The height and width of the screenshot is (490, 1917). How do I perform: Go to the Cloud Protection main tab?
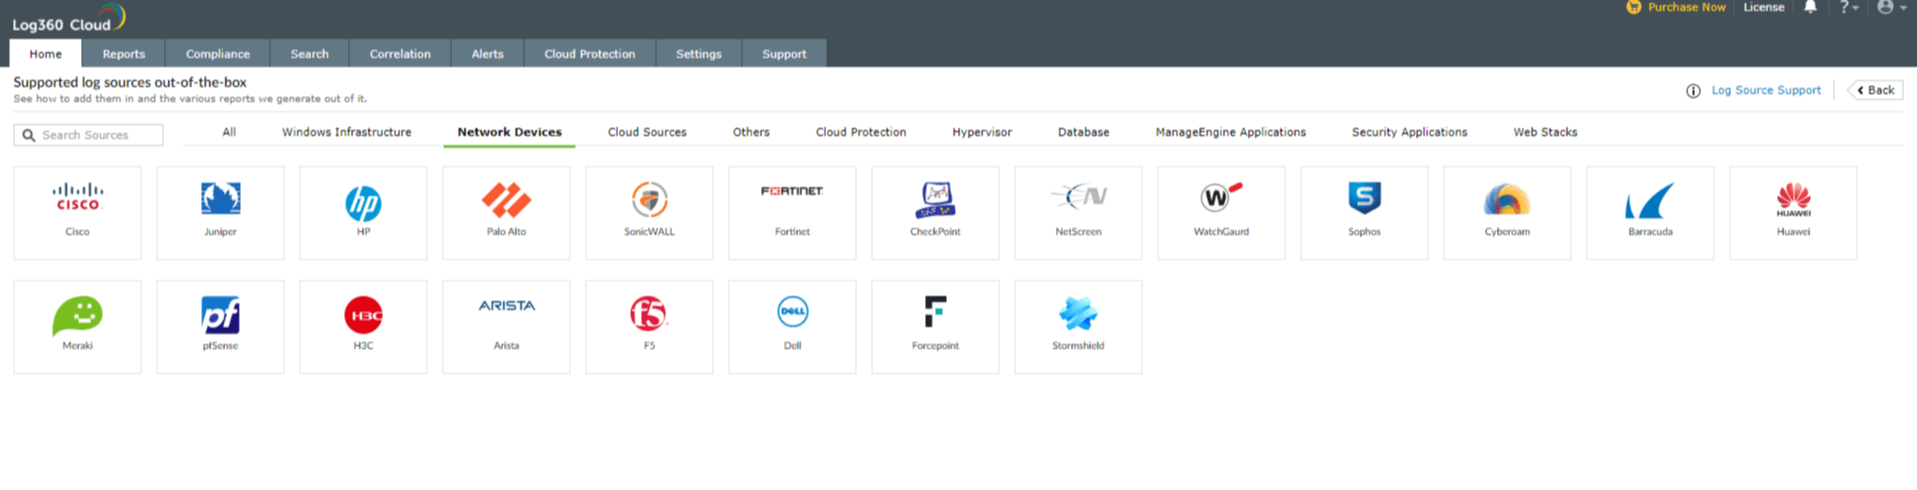590,54
